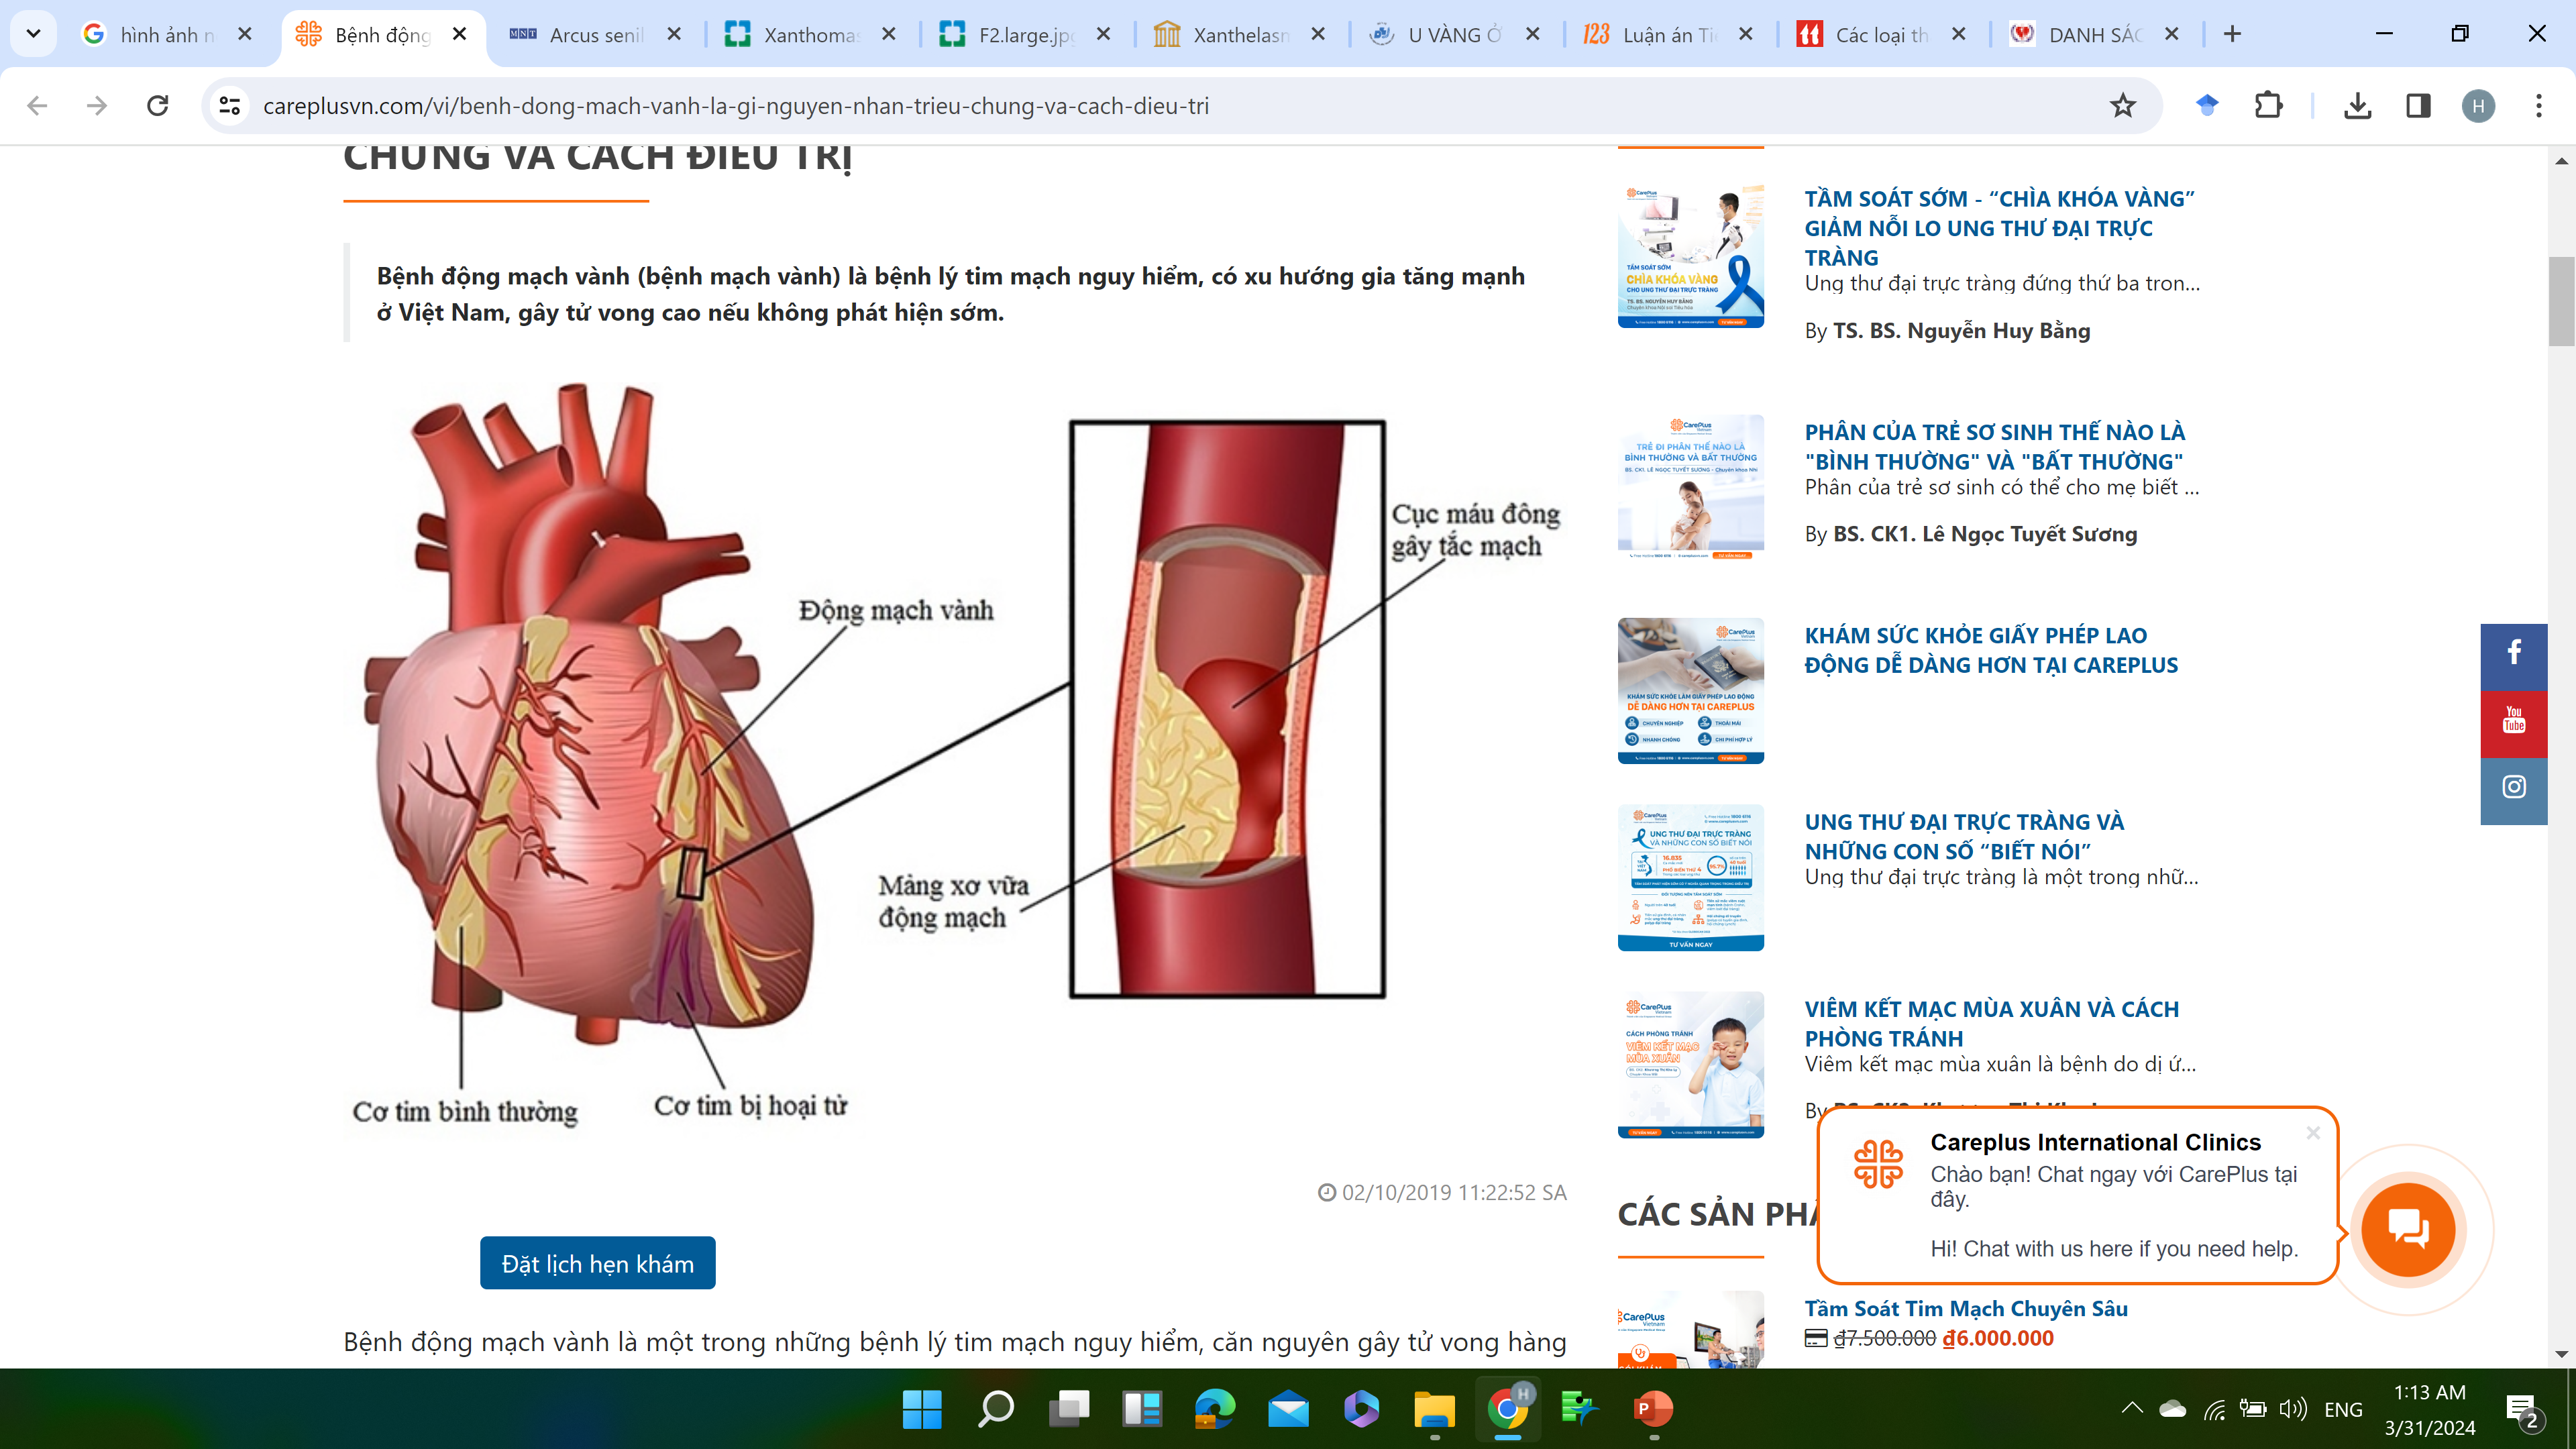Click the Careplus International Clinics chat message
The image size is (2576, 1449).
(x=2078, y=1195)
